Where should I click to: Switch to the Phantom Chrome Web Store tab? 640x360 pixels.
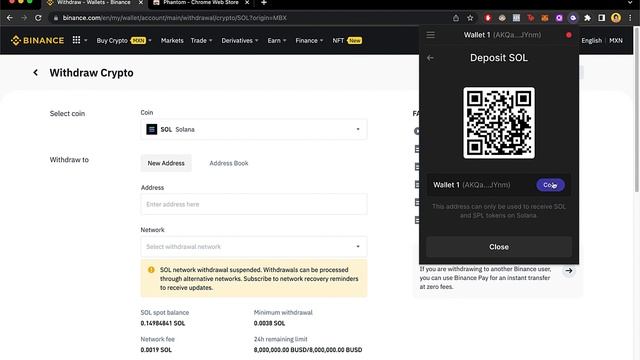pyautogui.click(x=201, y=3)
